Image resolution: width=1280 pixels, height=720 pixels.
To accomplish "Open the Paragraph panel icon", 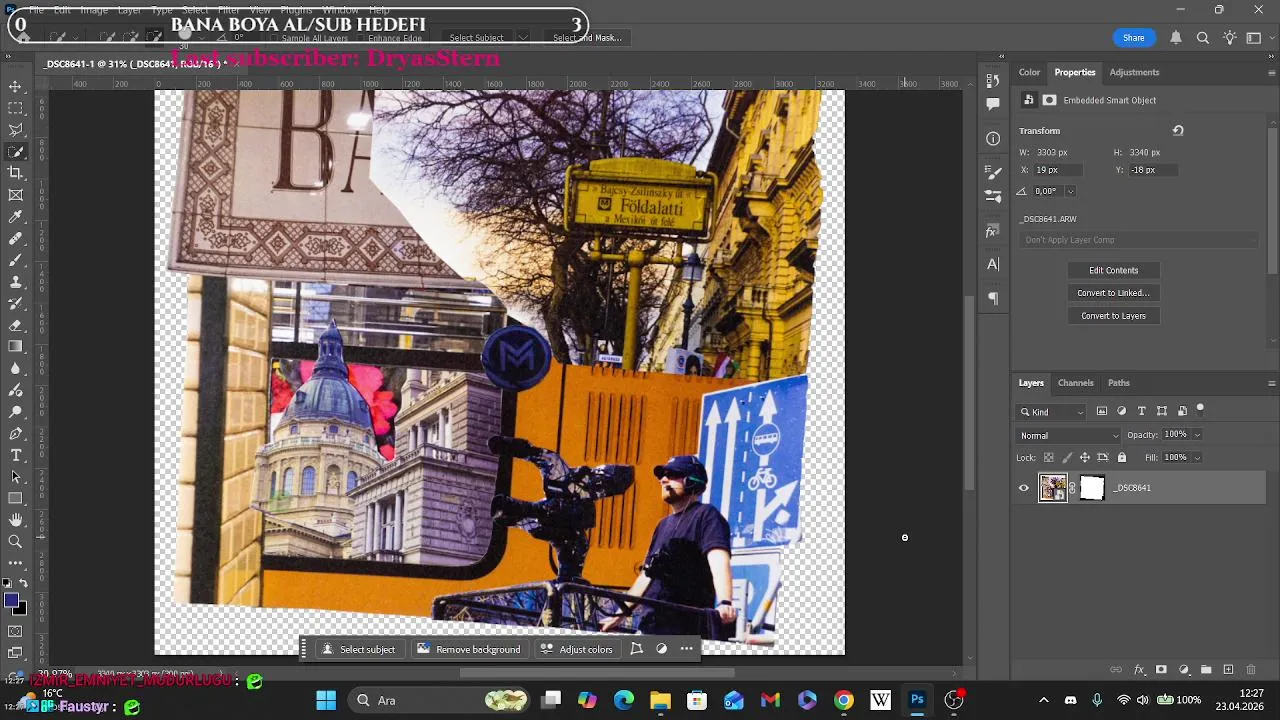I will point(993,298).
